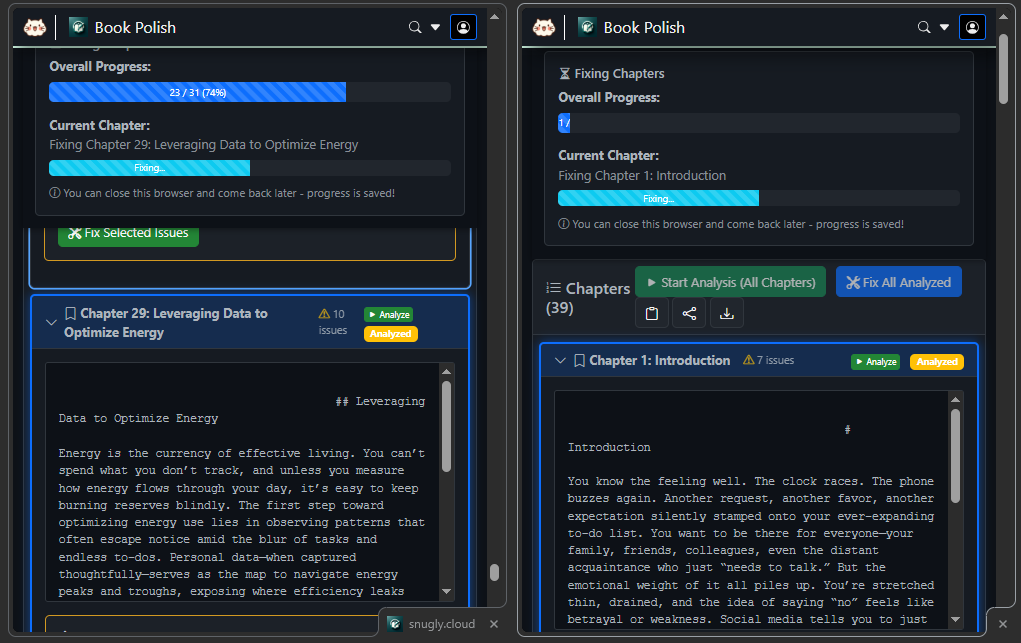Click the share icon in Chapters toolbar

689,314
